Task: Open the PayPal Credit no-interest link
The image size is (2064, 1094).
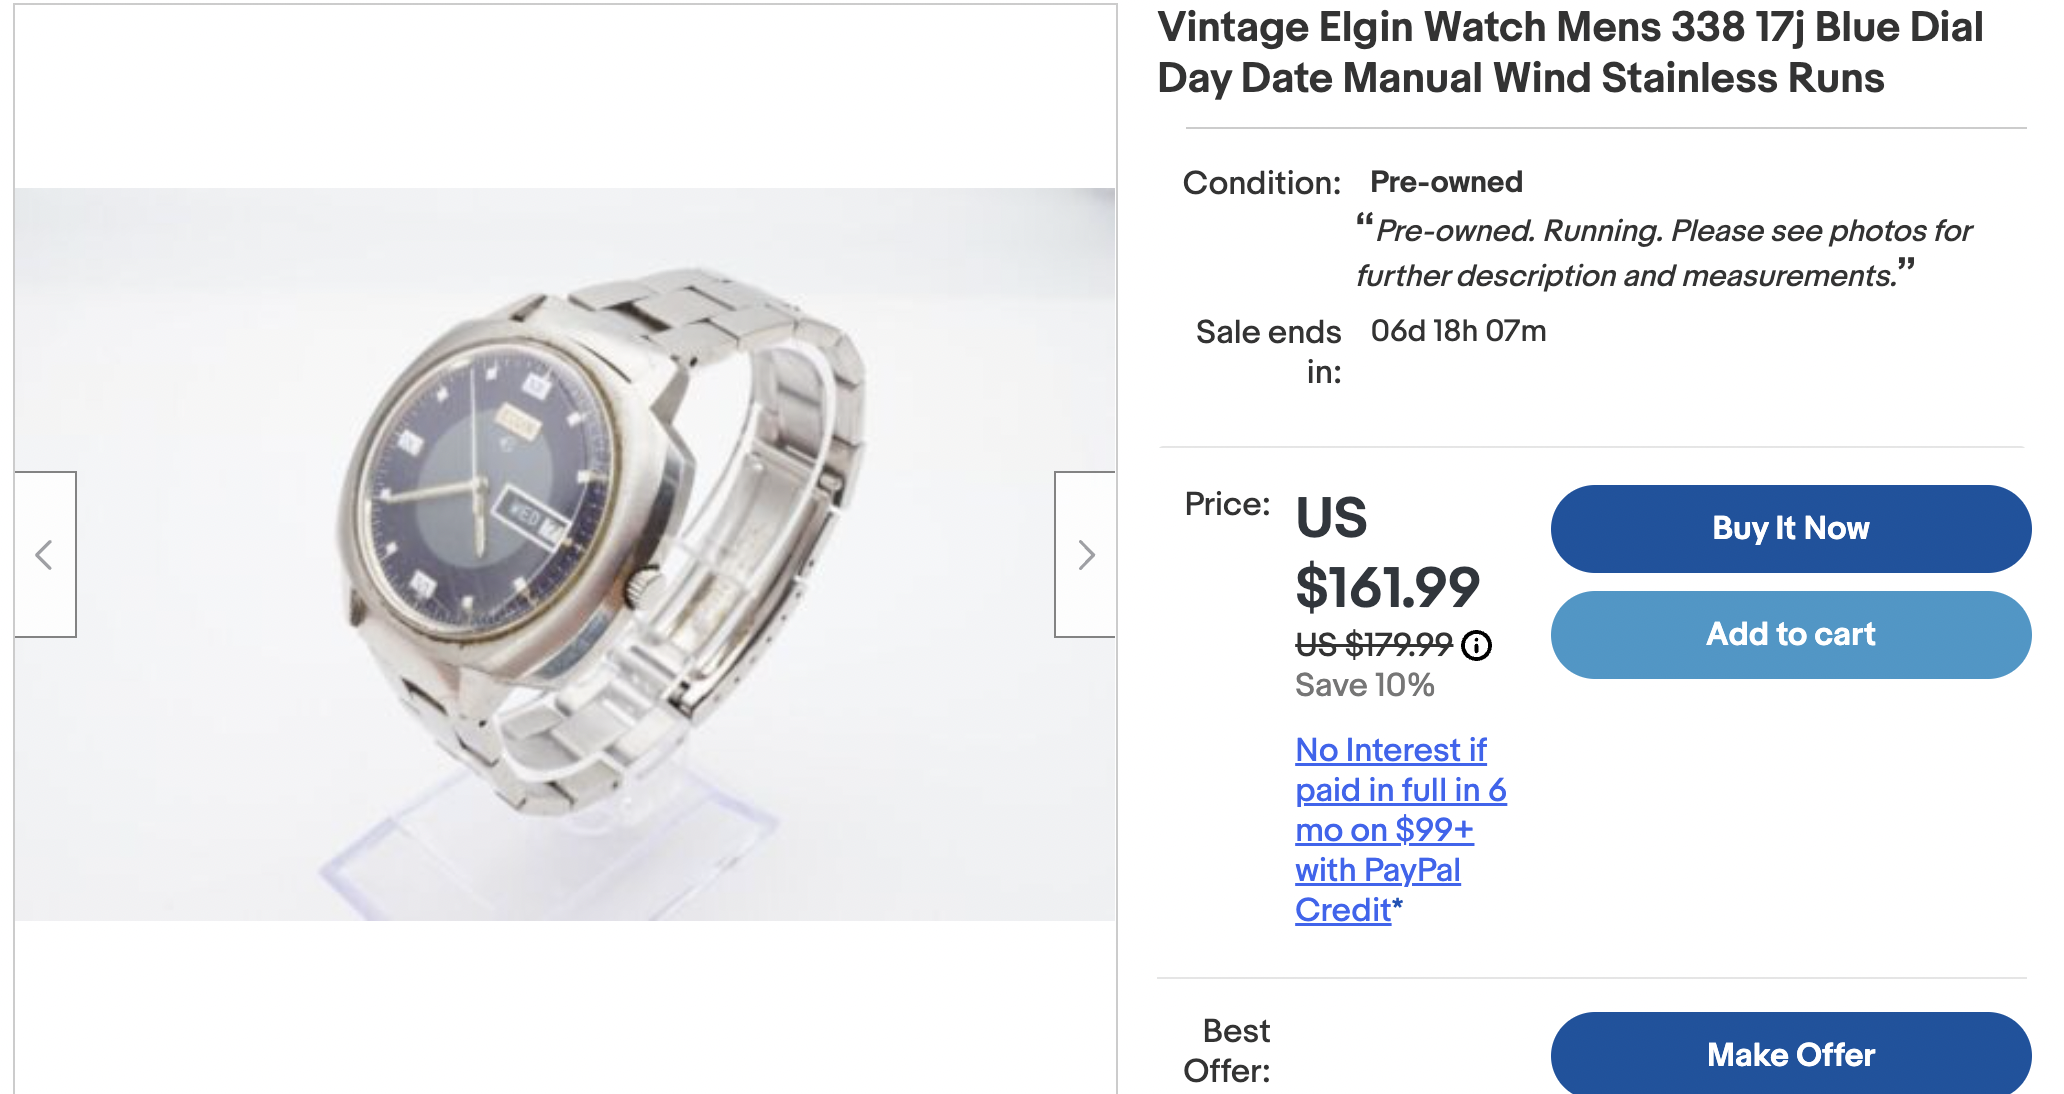Action: click(x=1398, y=829)
